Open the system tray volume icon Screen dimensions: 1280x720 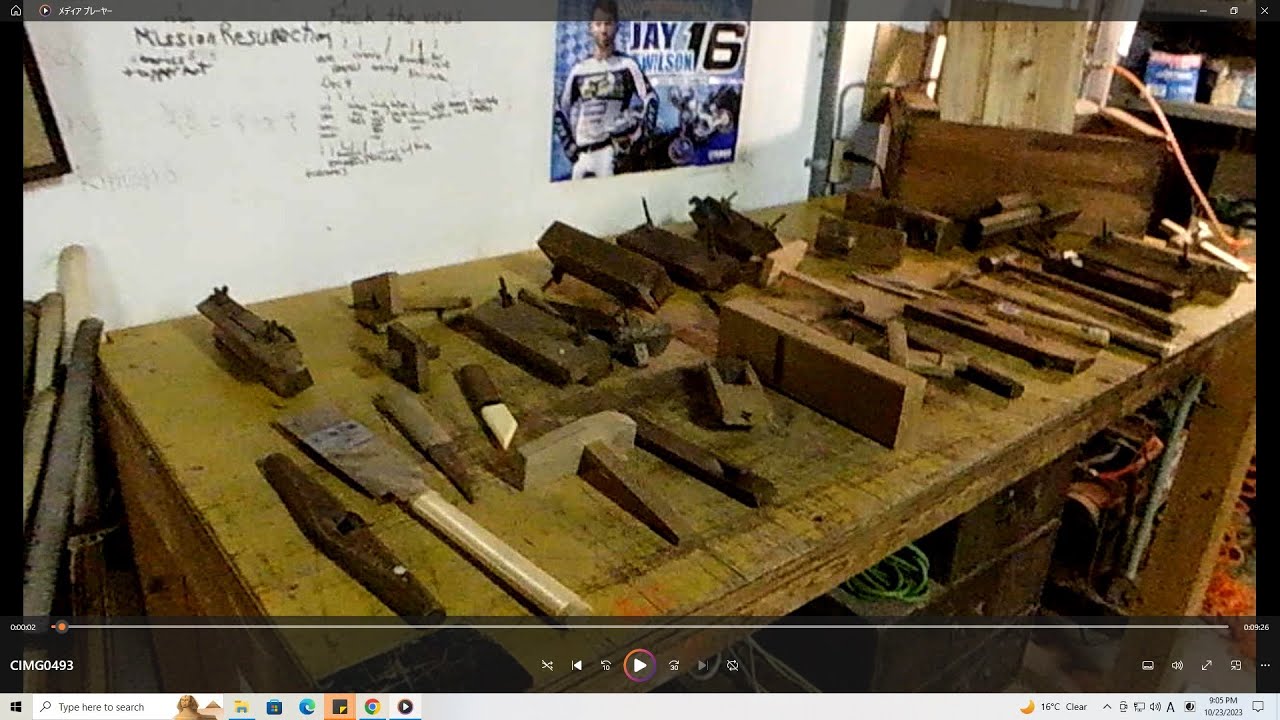click(x=1155, y=707)
